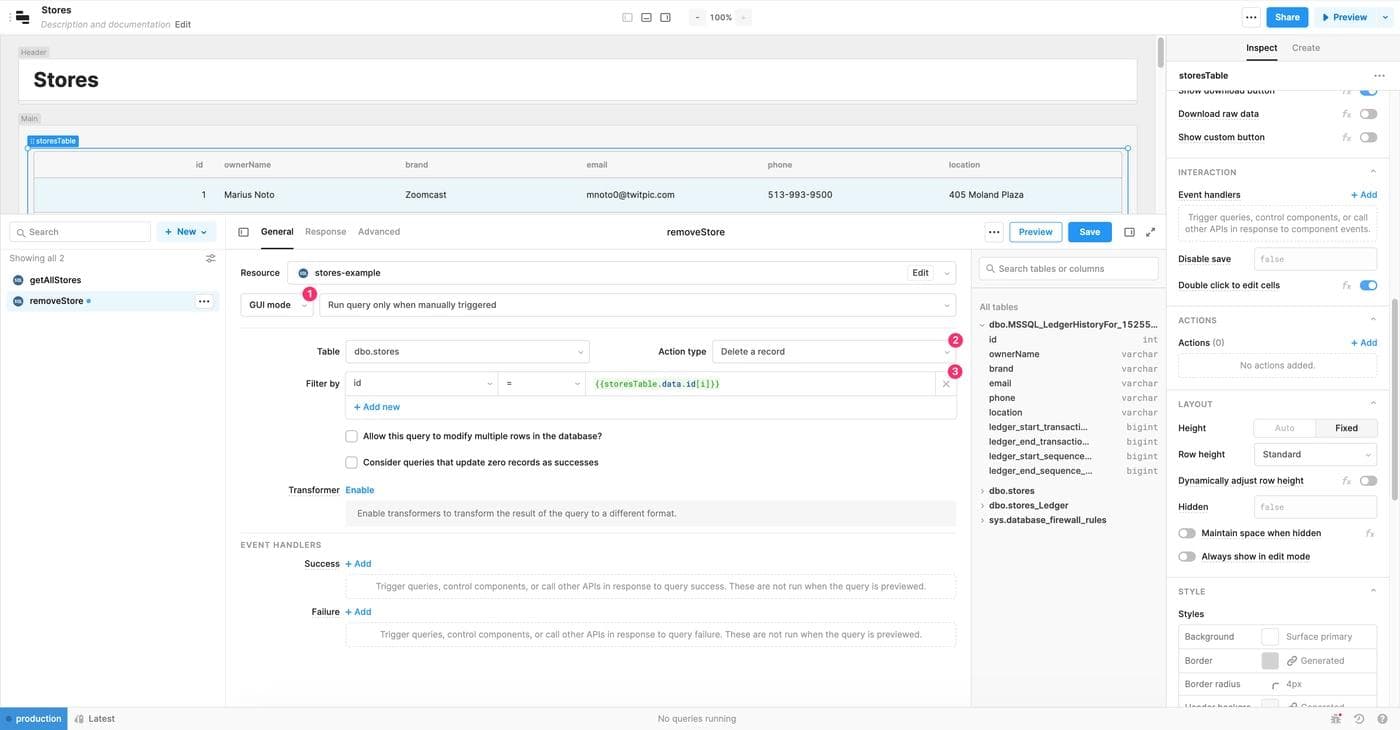
Task: Switch to the Response tab
Action: pos(325,232)
